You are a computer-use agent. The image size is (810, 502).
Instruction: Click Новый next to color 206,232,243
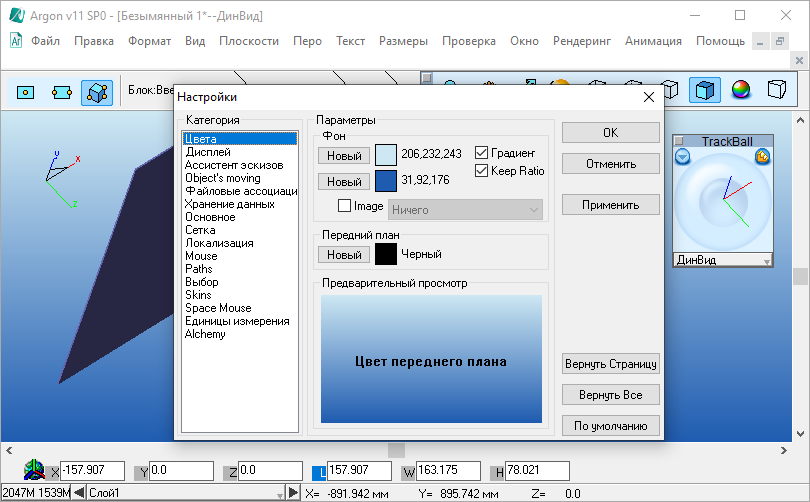(x=344, y=155)
